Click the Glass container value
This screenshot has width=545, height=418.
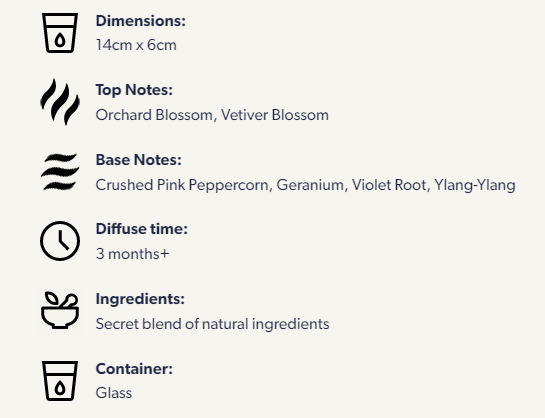(114, 393)
